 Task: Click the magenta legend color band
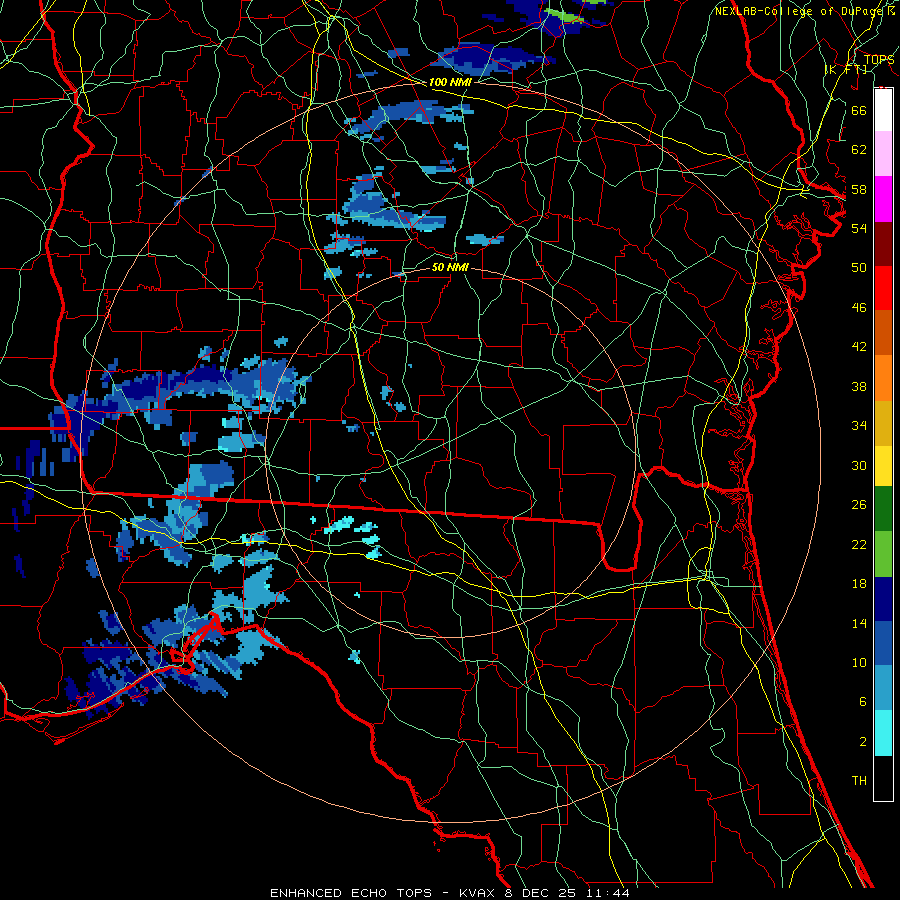pos(883,199)
